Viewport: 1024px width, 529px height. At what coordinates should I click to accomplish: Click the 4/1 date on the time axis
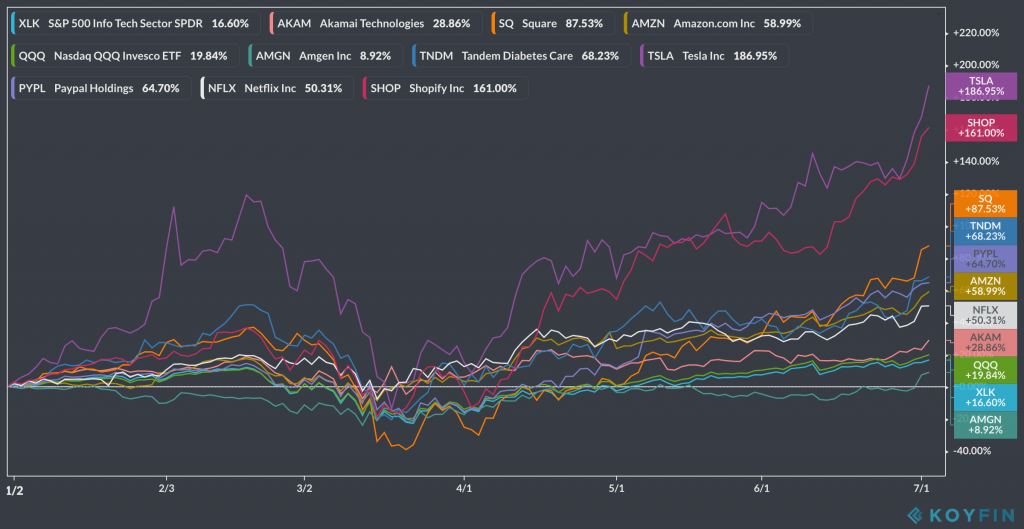[464, 489]
